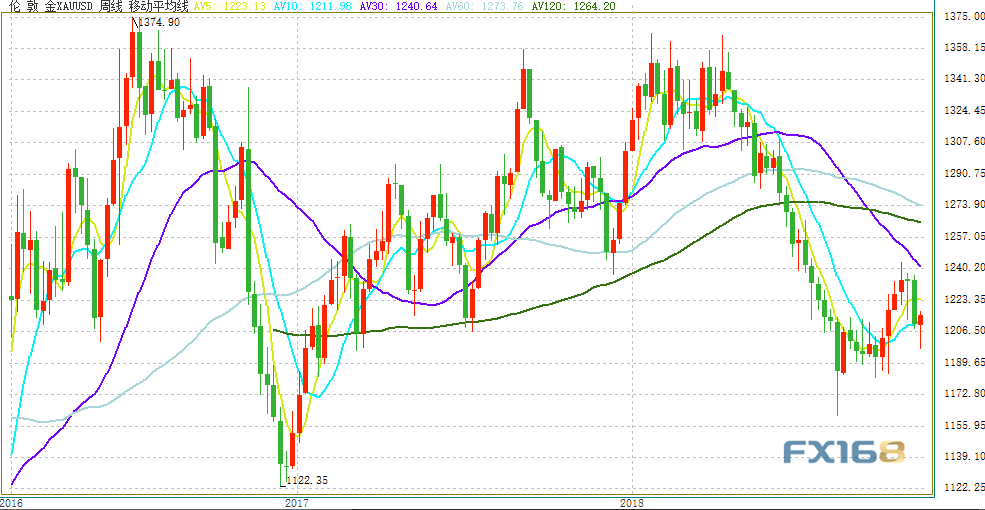This screenshot has width=985, height=510.
Task: Click the last red candlestick on the right
Action: tap(921, 320)
